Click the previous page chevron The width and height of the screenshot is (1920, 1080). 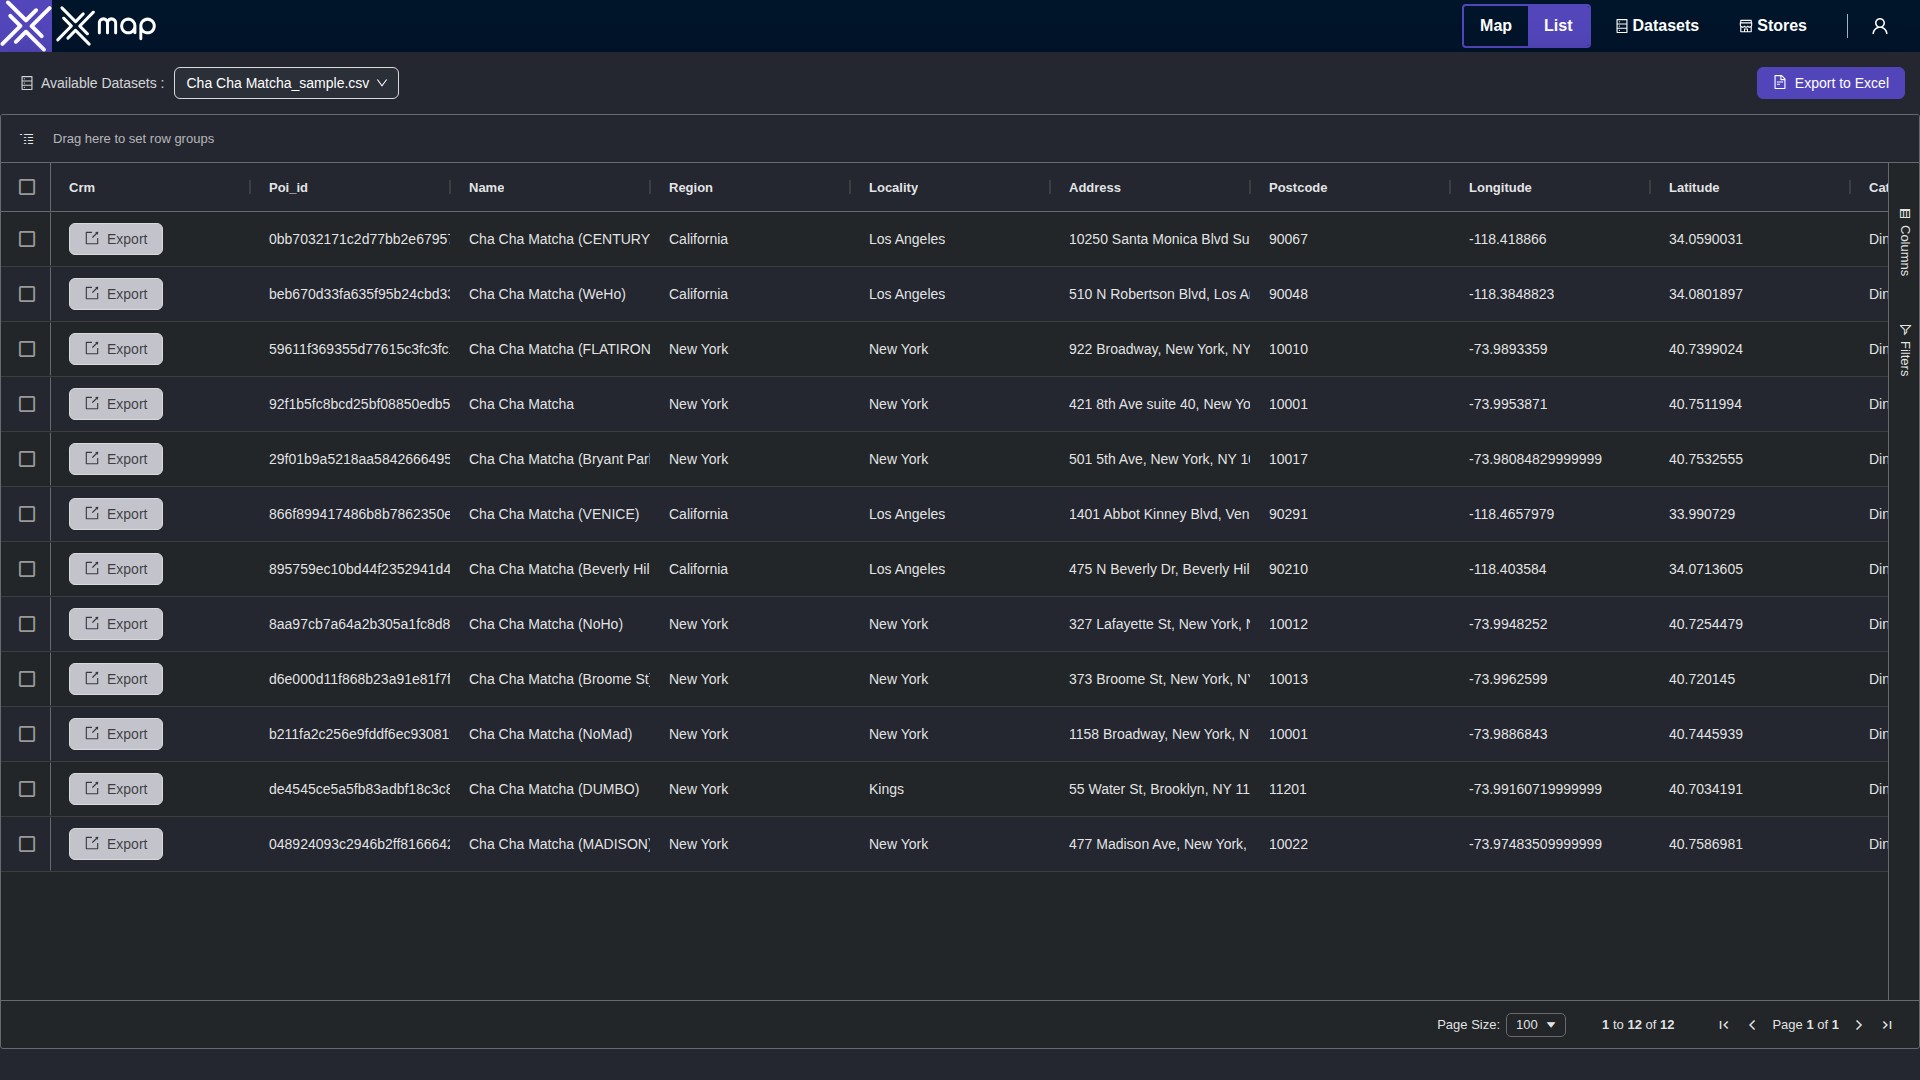tap(1752, 1025)
